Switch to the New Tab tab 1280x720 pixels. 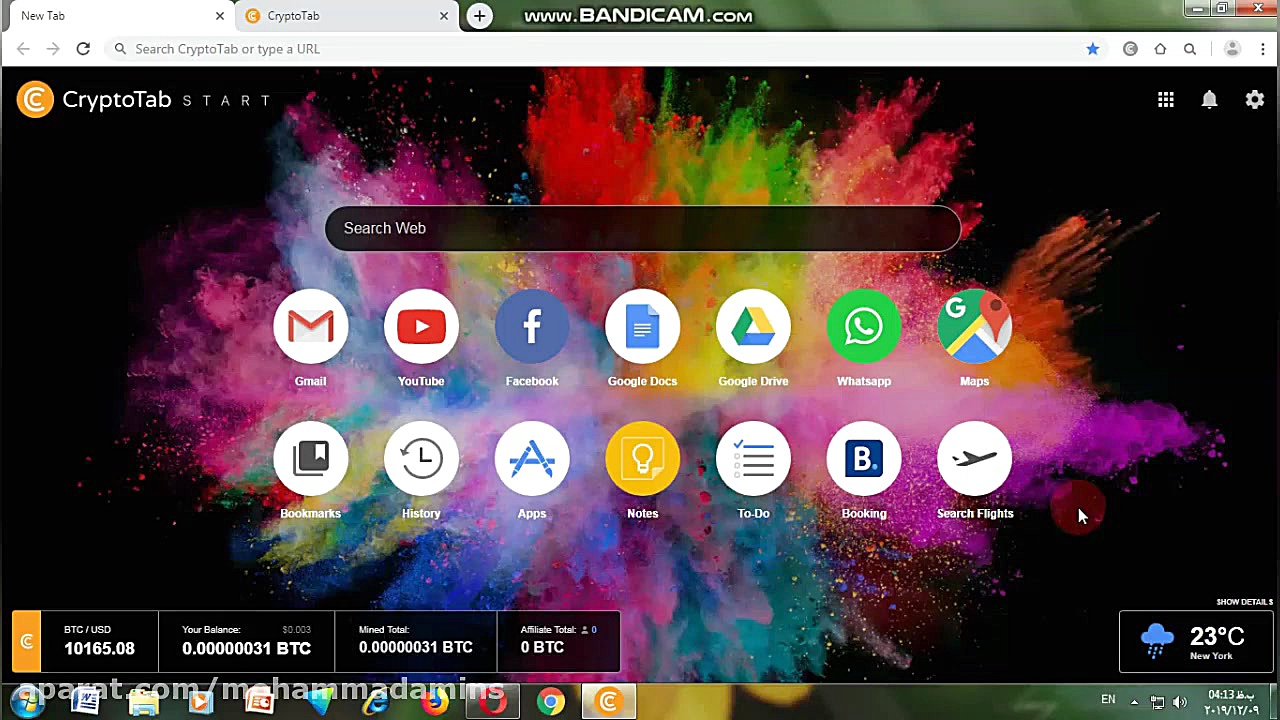119,16
